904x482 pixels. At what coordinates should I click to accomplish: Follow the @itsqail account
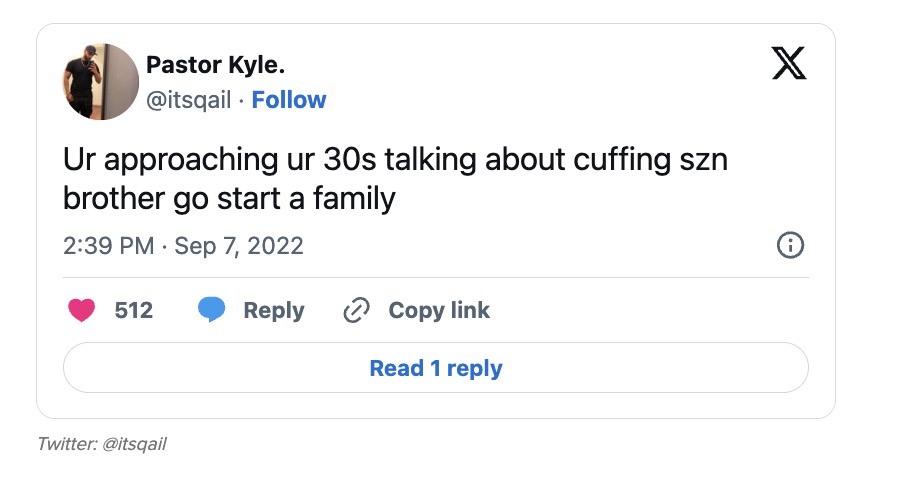click(x=289, y=100)
